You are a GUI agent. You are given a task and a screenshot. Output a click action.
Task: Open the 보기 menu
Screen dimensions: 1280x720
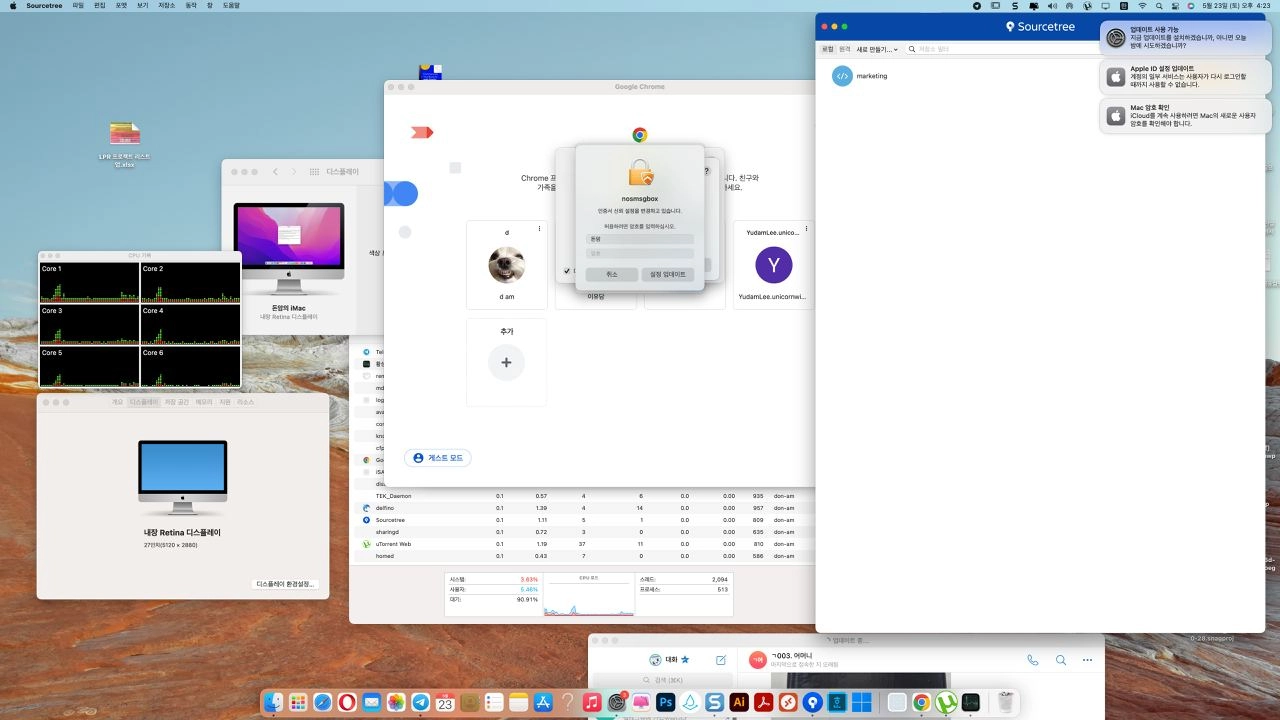(x=143, y=6)
